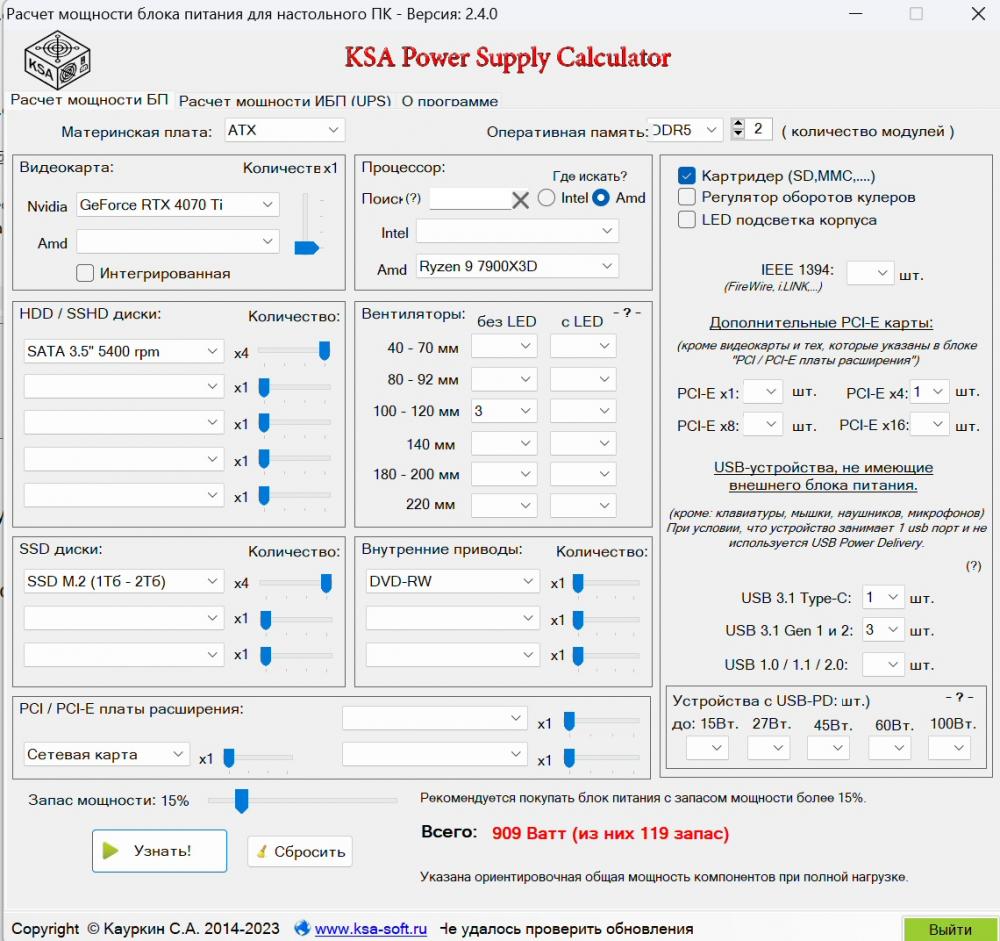
Task: Open the Amd Ryzen 9 7900X3D dropdown
Action: coord(517,266)
